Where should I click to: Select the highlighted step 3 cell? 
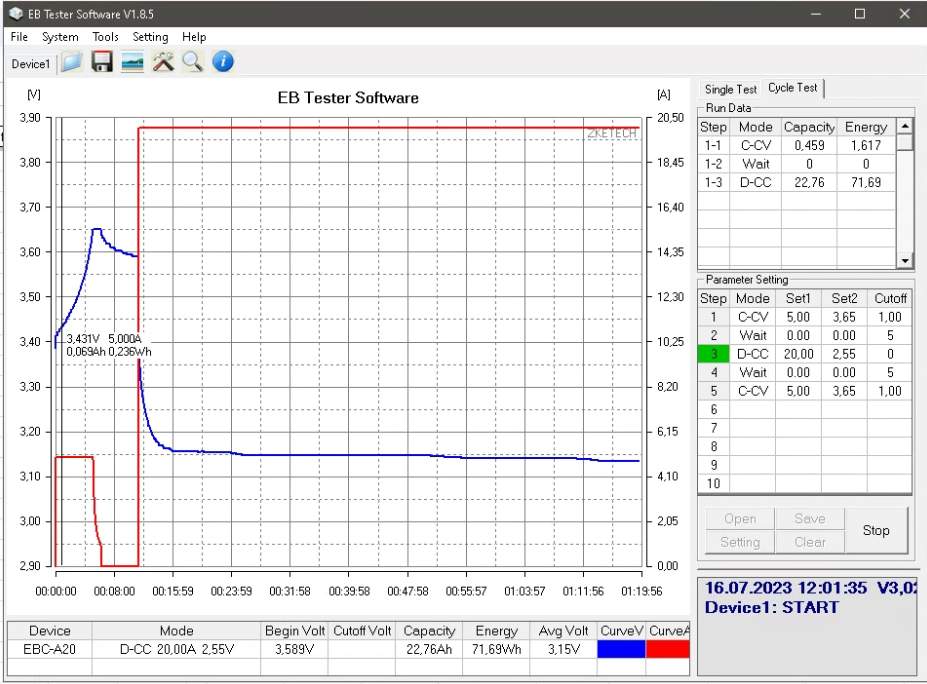pos(713,353)
